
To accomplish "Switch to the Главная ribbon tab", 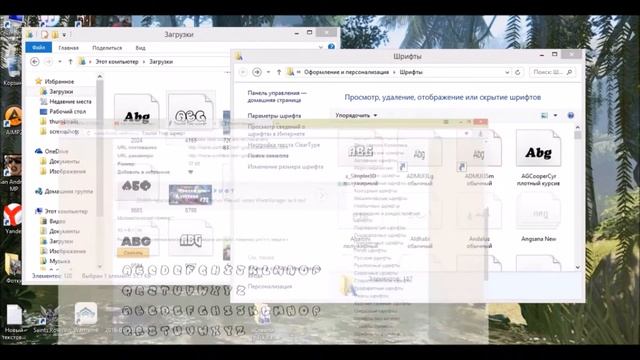I will tap(69, 48).
